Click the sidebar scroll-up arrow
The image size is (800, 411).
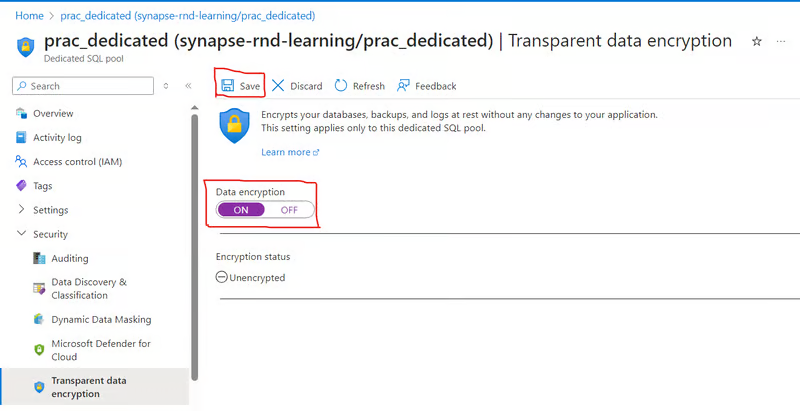(x=194, y=108)
